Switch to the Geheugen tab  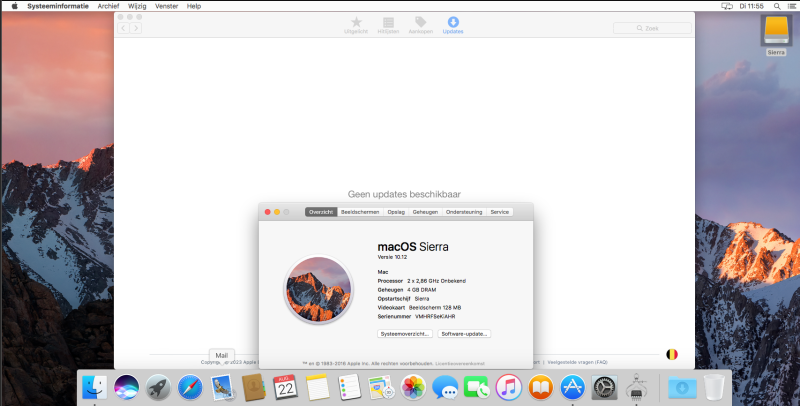click(426, 212)
